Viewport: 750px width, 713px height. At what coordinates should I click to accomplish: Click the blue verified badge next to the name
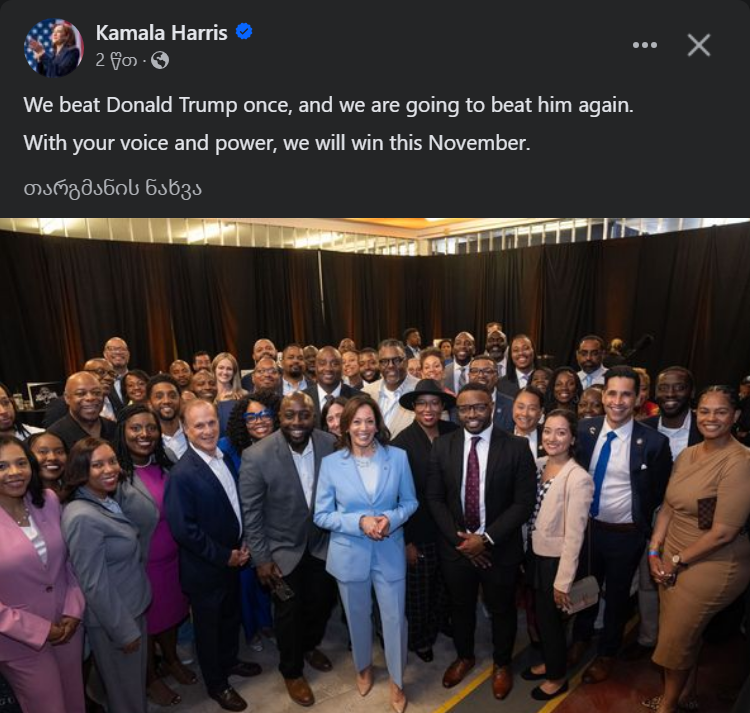click(244, 32)
